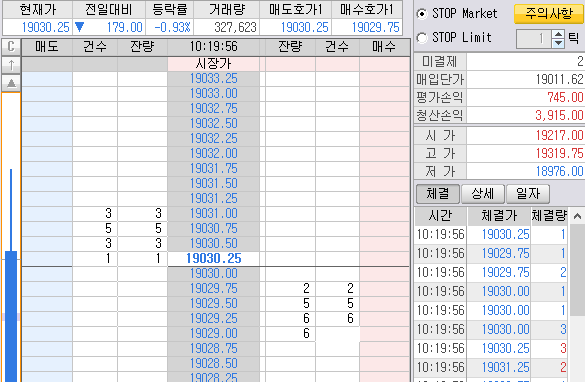Click price row 19032.25 in ladder
585x382 pixels.
213,138
